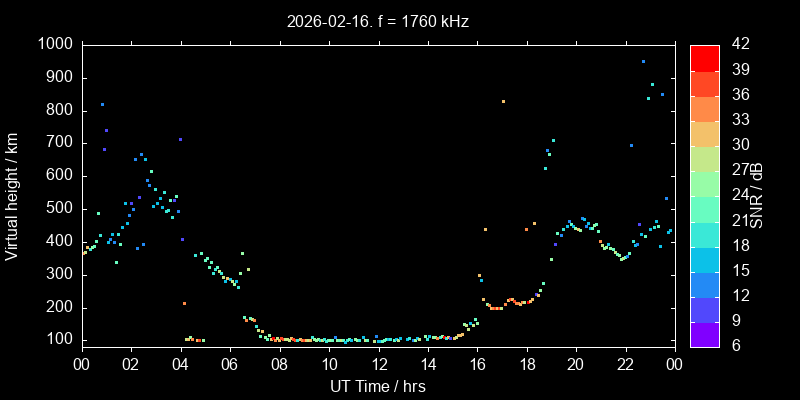Click the 'Virtual height / km' axis label
This screenshot has width=800, height=400.
(13, 196)
